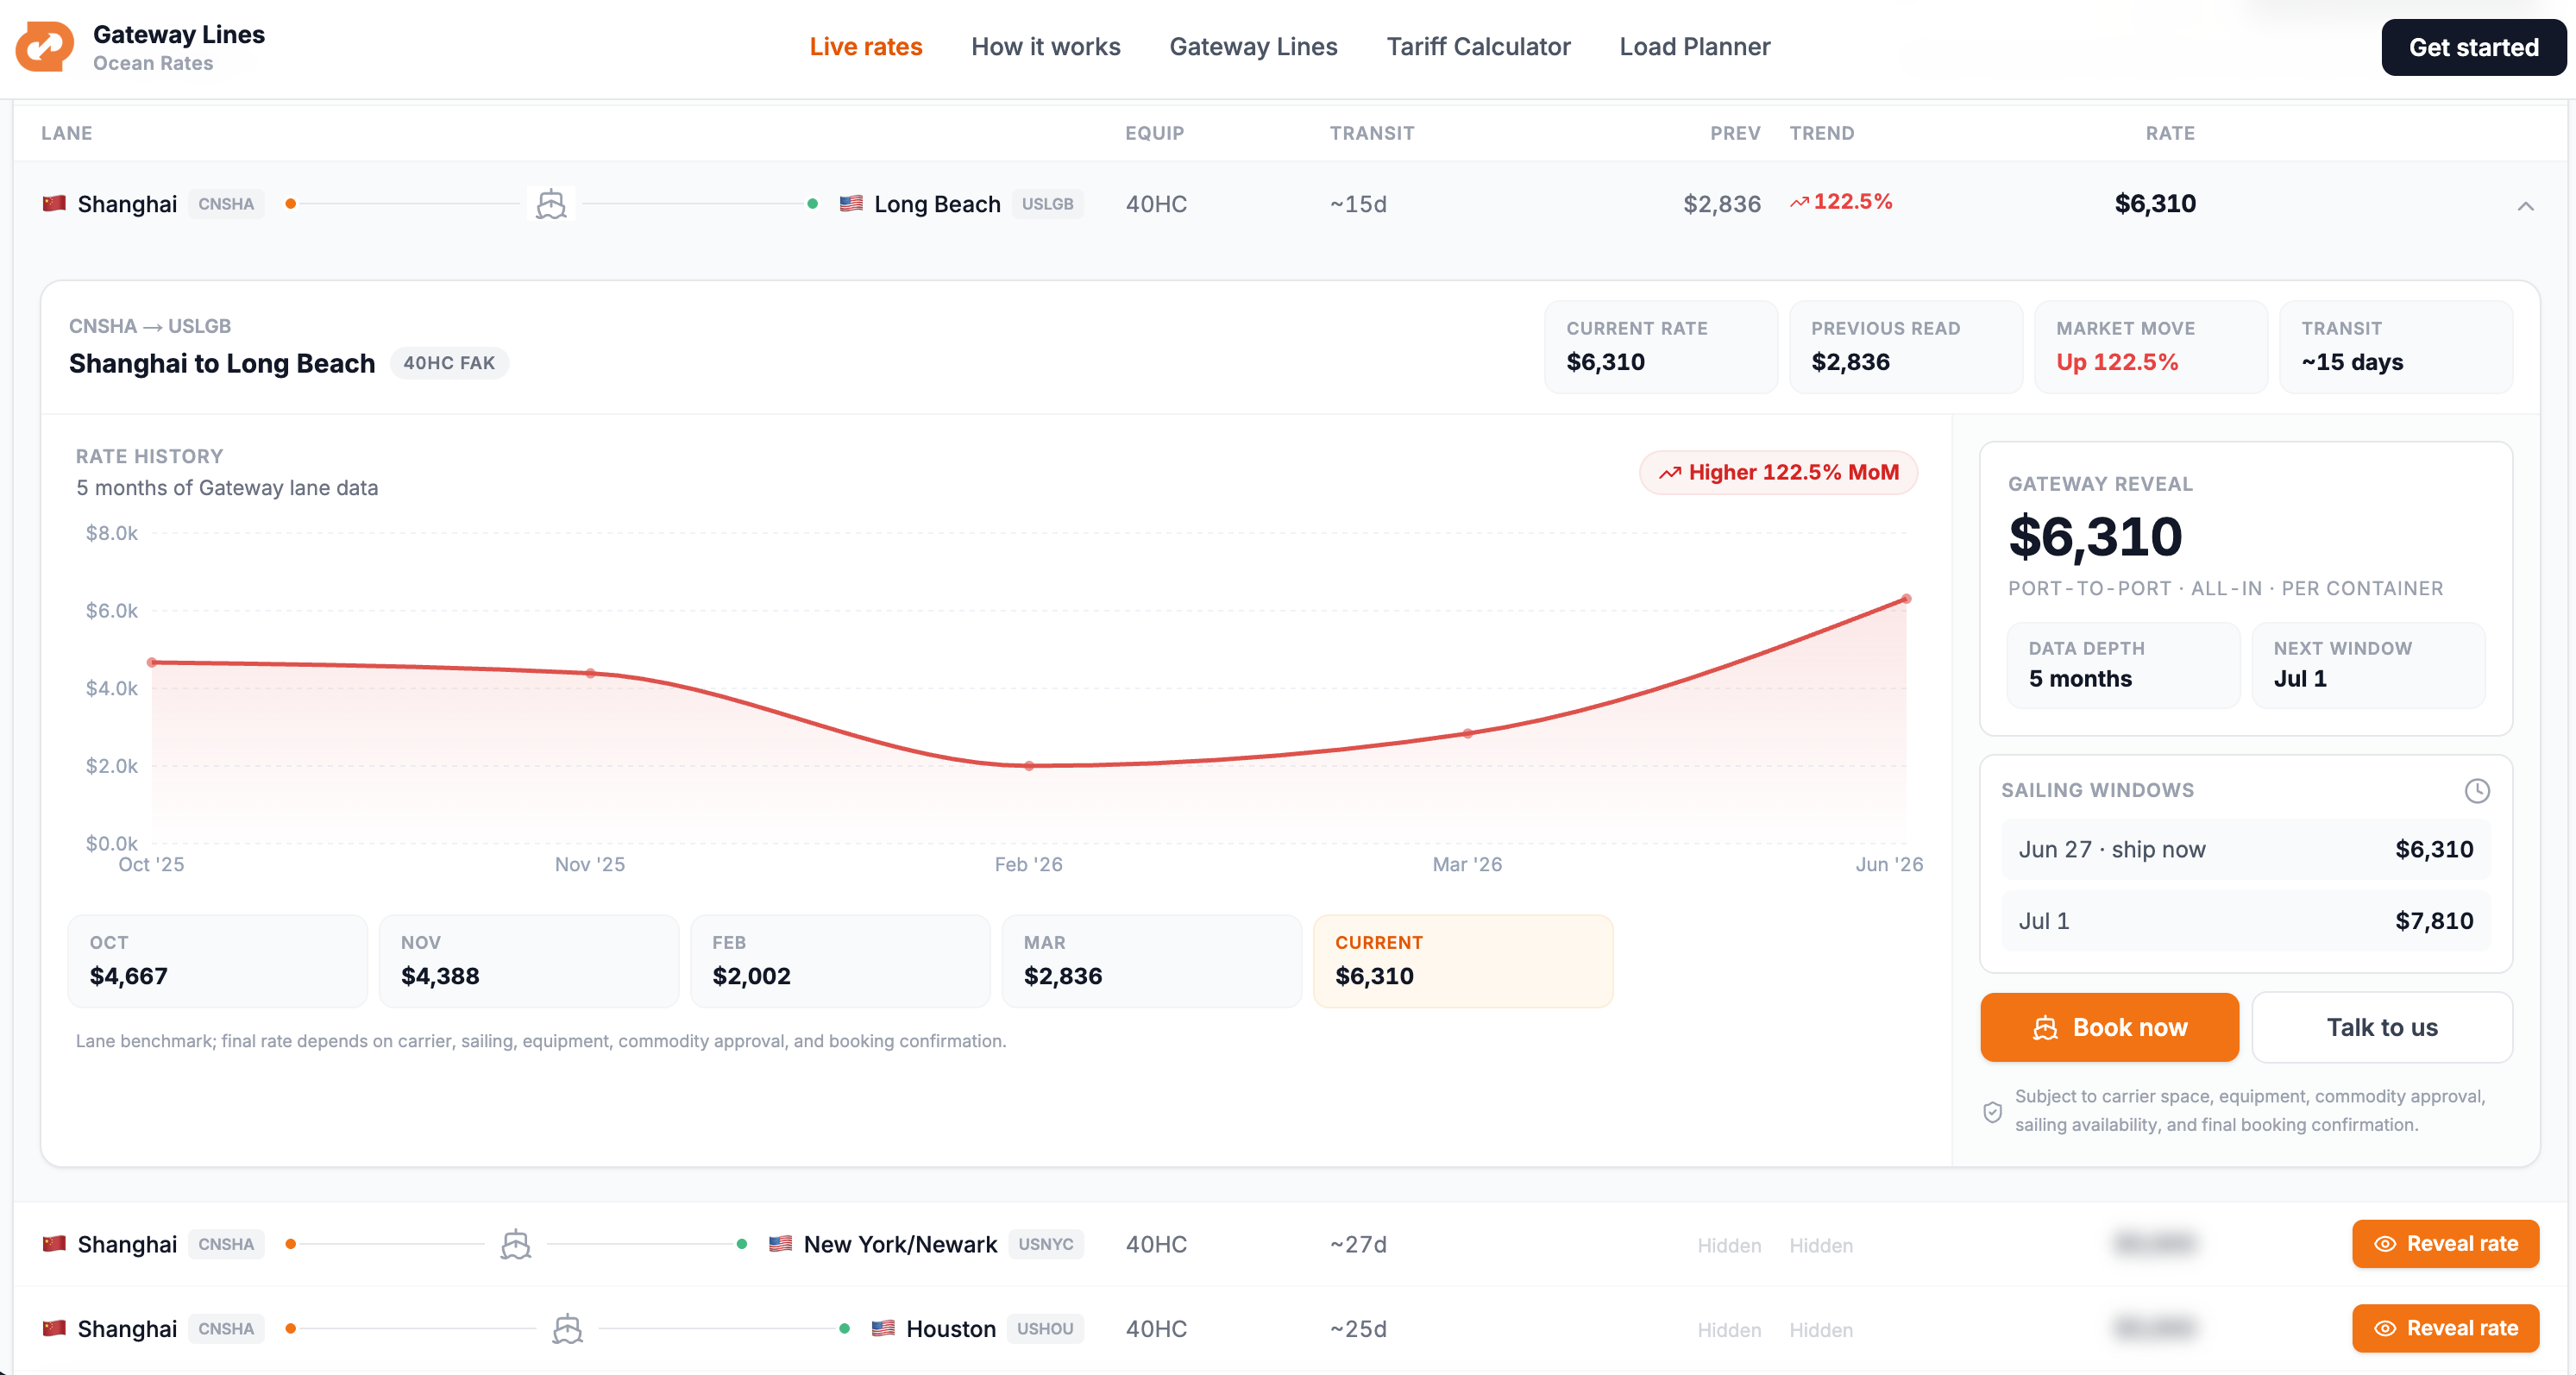Click the Data Depth 5 months card

[x=2124, y=665]
